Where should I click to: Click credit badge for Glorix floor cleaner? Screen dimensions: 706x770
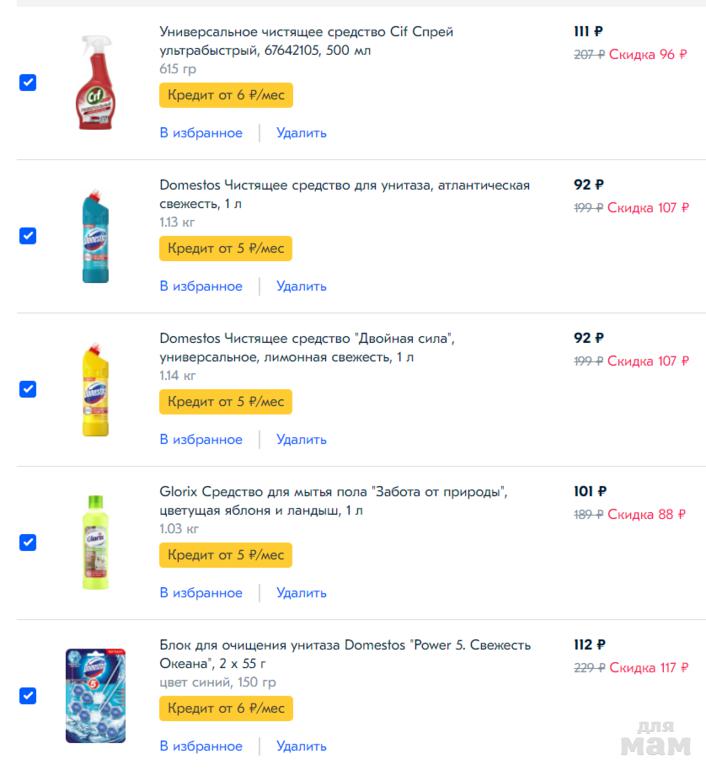coord(225,555)
